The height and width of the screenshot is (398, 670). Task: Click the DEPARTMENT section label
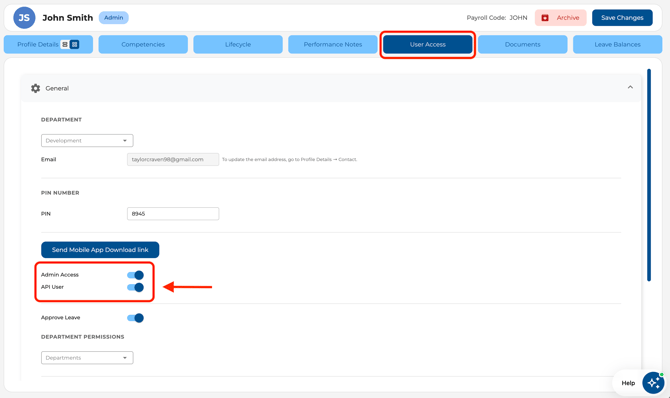tap(61, 120)
